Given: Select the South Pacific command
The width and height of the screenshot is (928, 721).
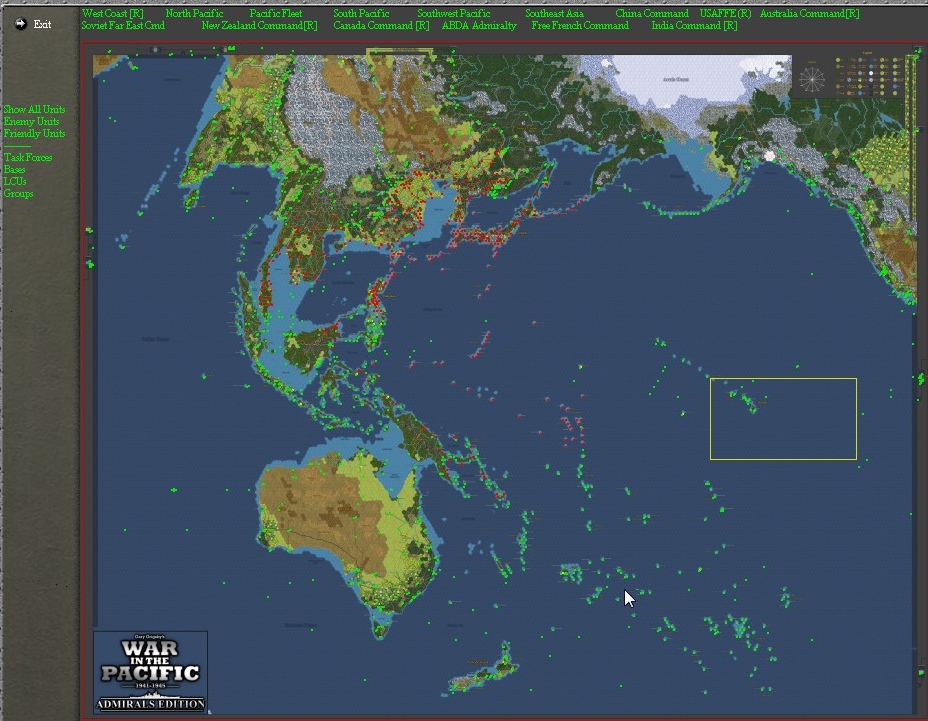Looking at the screenshot, I should 361,13.
